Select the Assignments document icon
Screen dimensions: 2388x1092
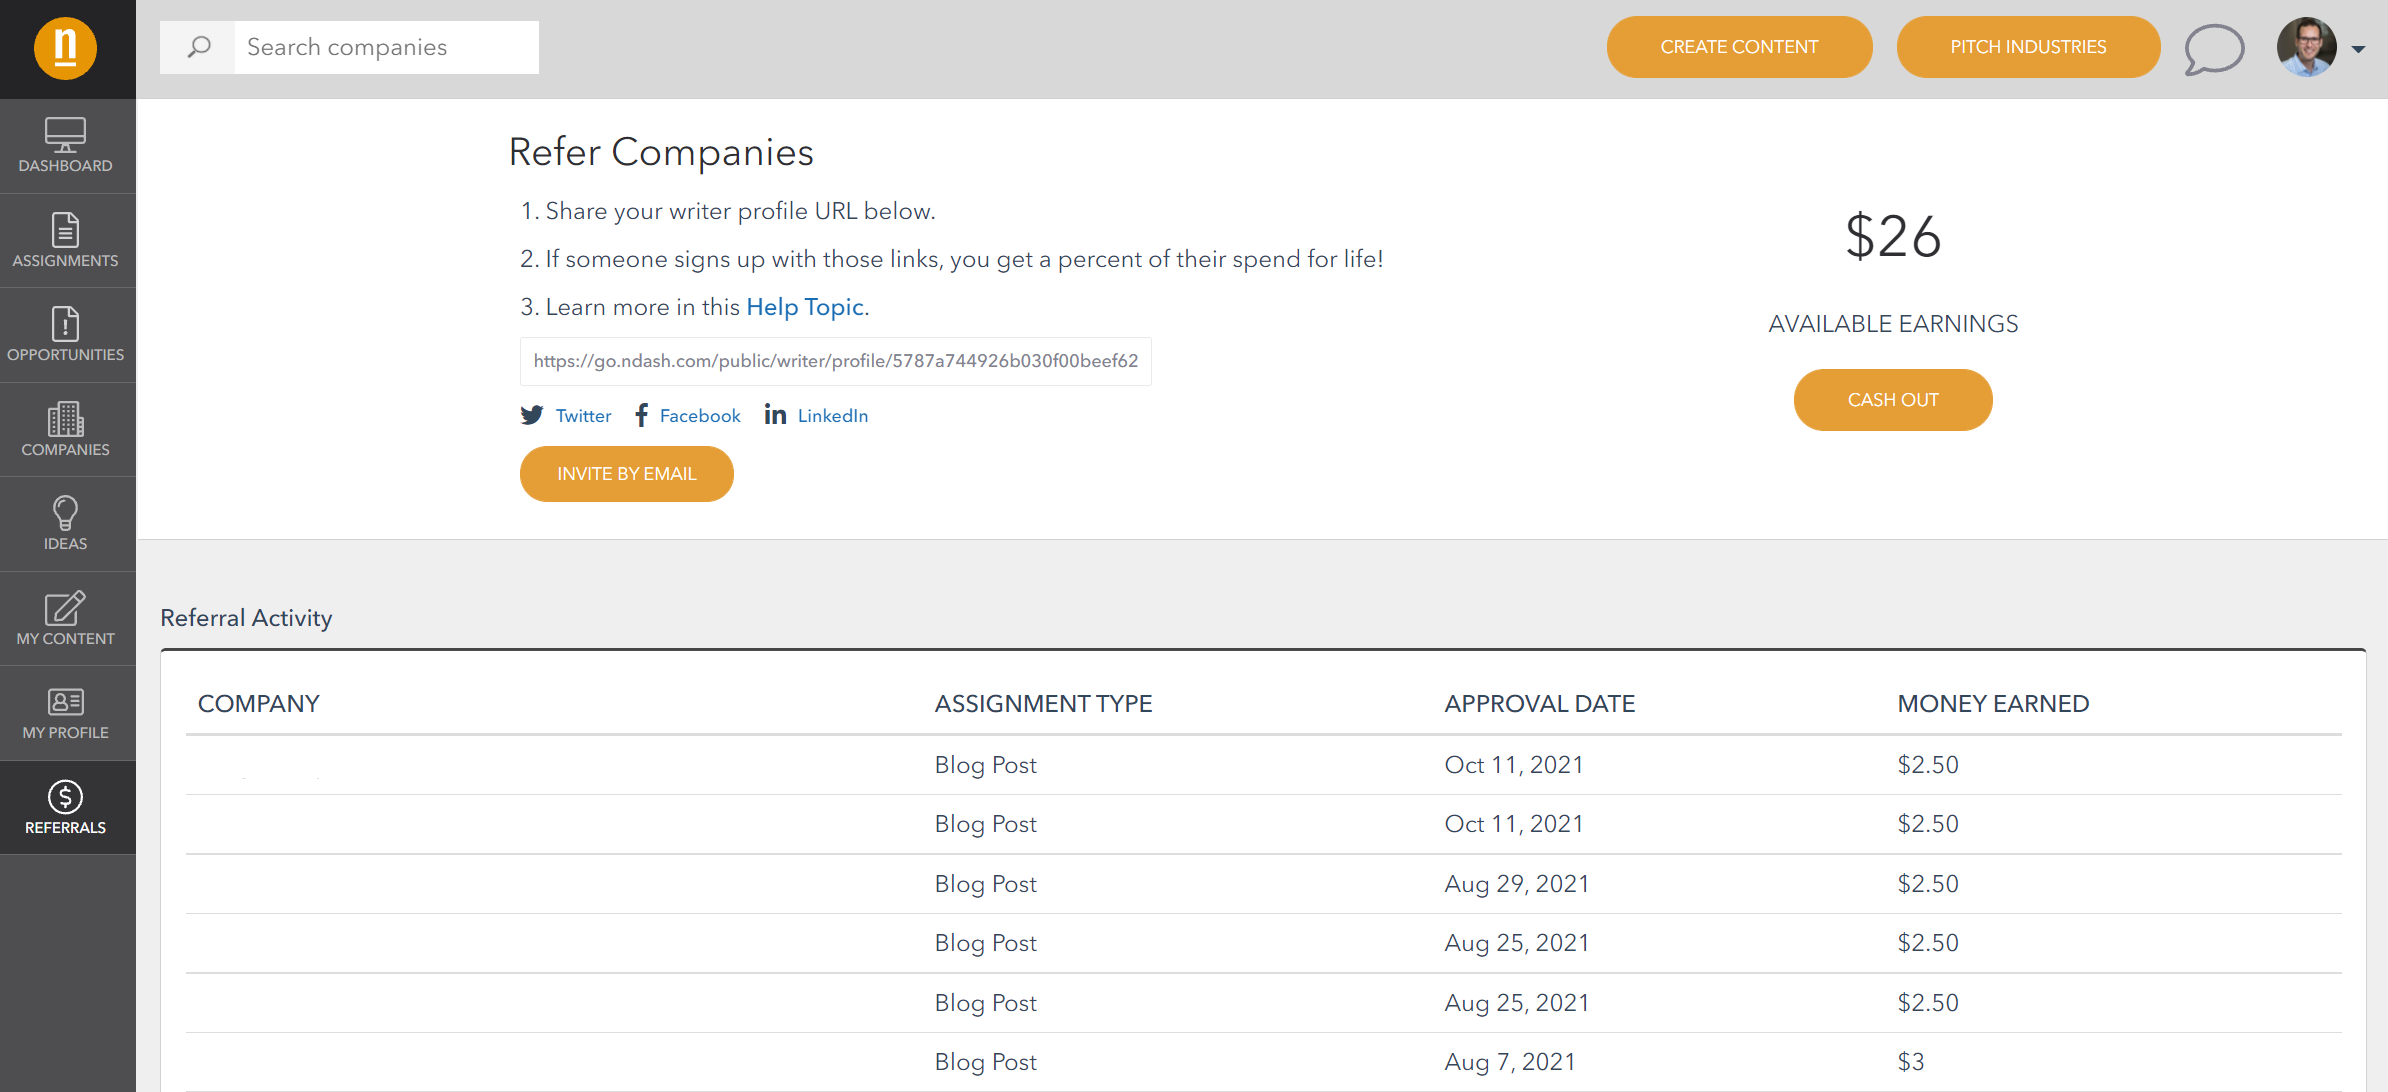[x=65, y=230]
